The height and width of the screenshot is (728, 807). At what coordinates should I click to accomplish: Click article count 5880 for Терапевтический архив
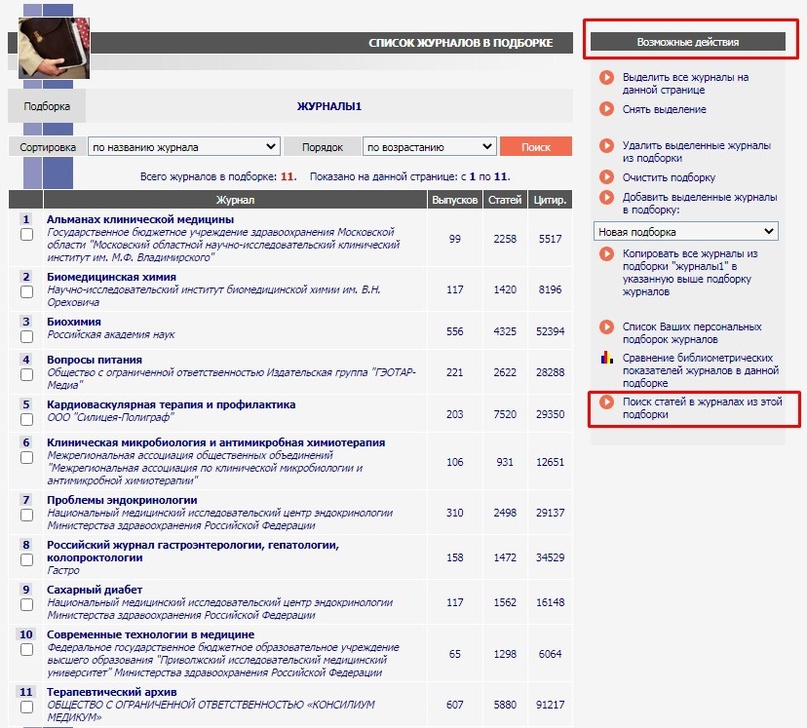[505, 705]
